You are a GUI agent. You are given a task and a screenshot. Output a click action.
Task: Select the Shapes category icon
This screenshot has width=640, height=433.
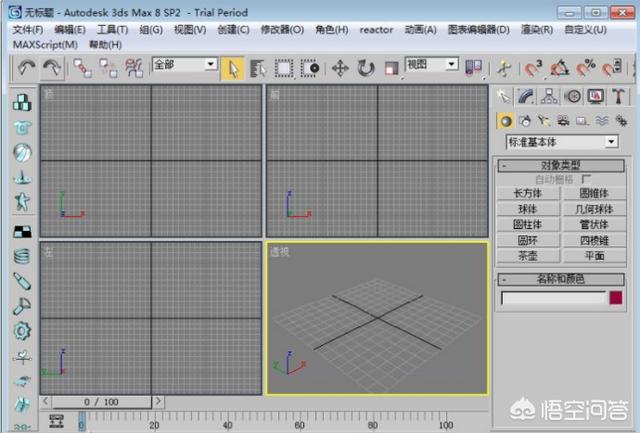(525, 121)
